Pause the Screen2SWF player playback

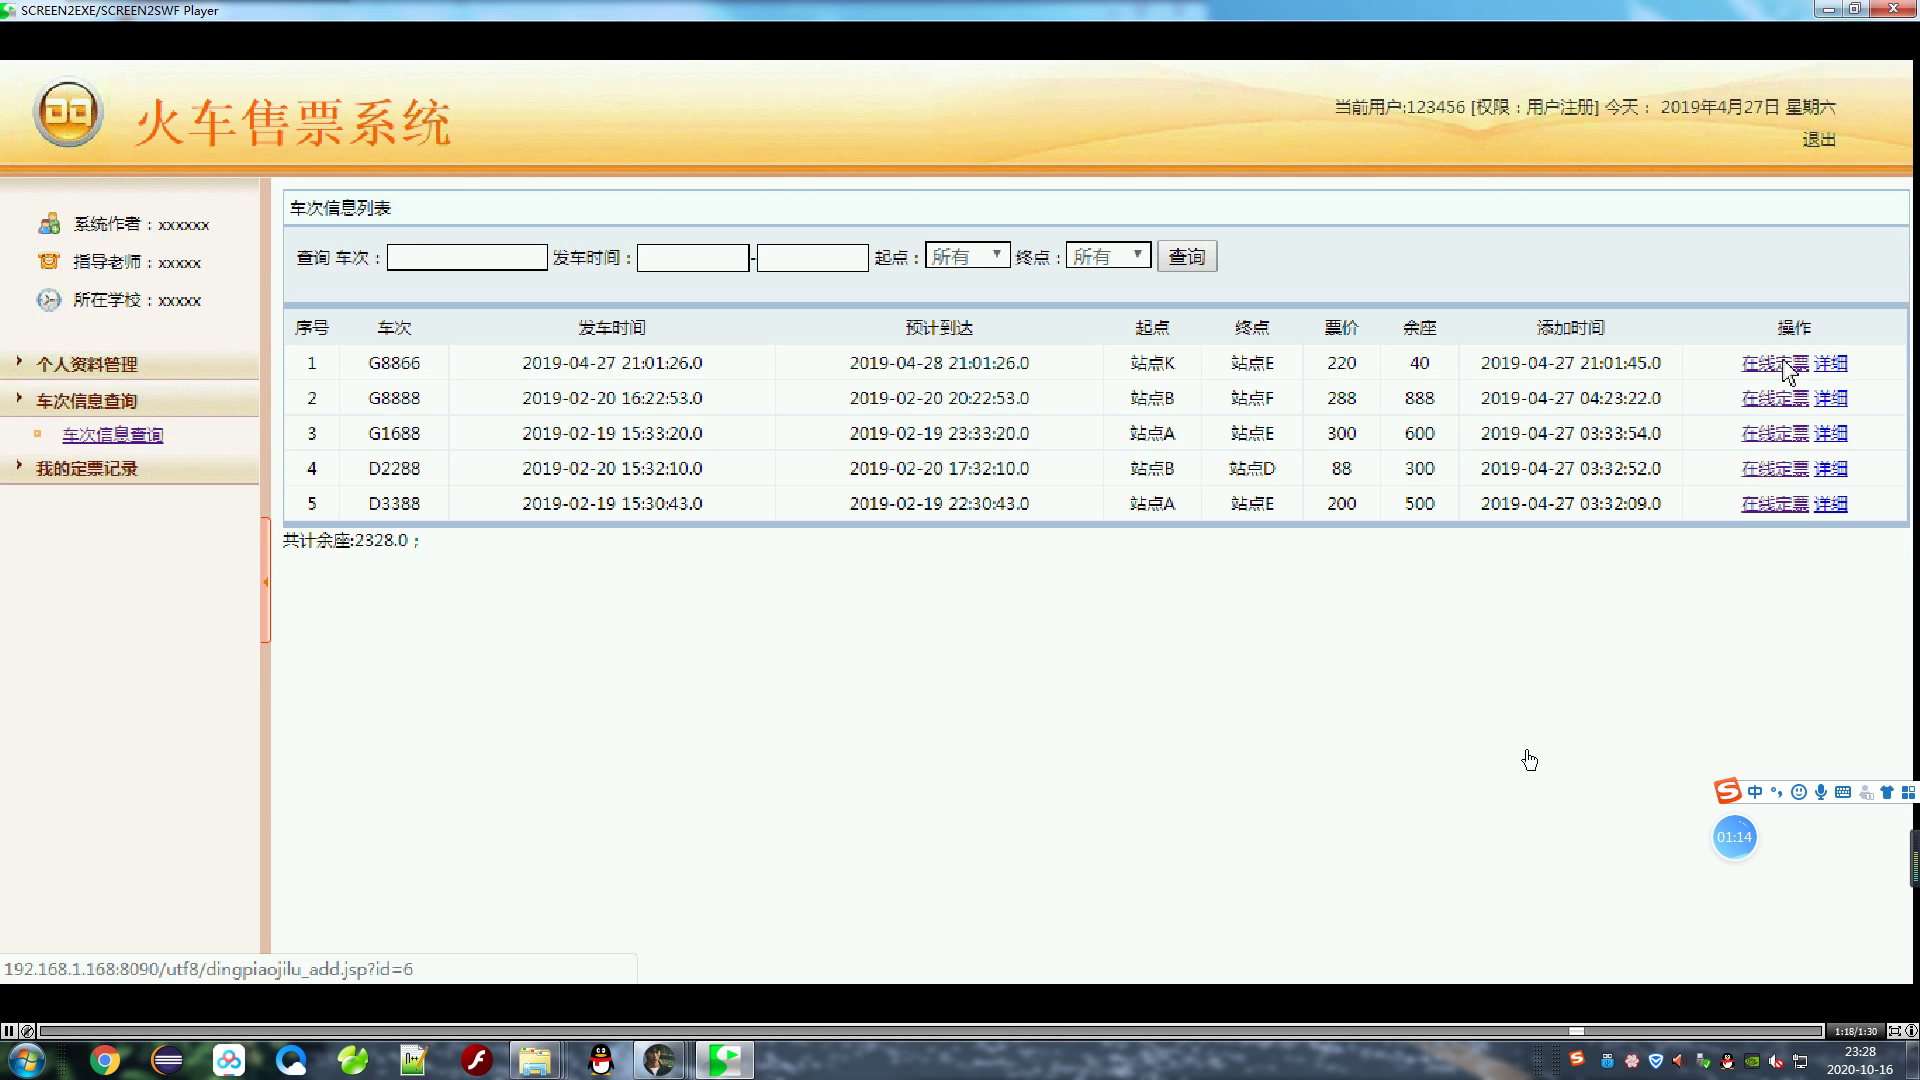tap(8, 1031)
